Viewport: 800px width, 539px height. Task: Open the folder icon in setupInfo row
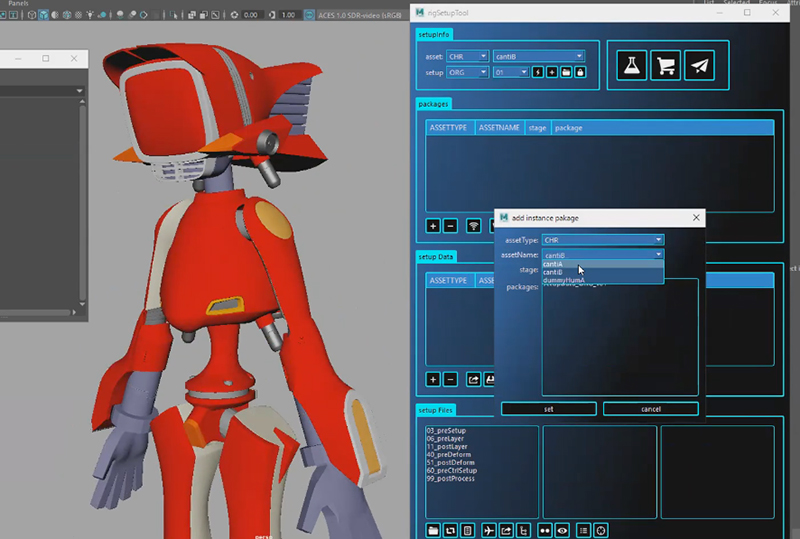coord(566,72)
